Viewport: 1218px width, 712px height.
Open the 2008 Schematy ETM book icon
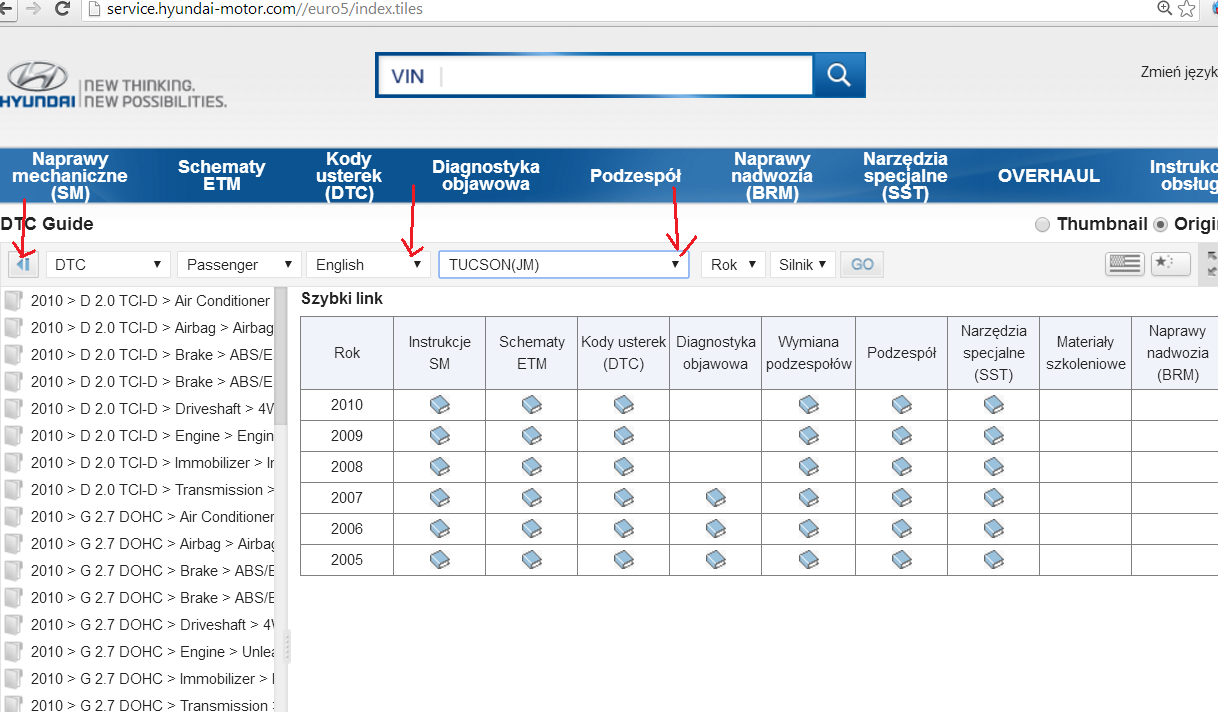tap(532, 466)
